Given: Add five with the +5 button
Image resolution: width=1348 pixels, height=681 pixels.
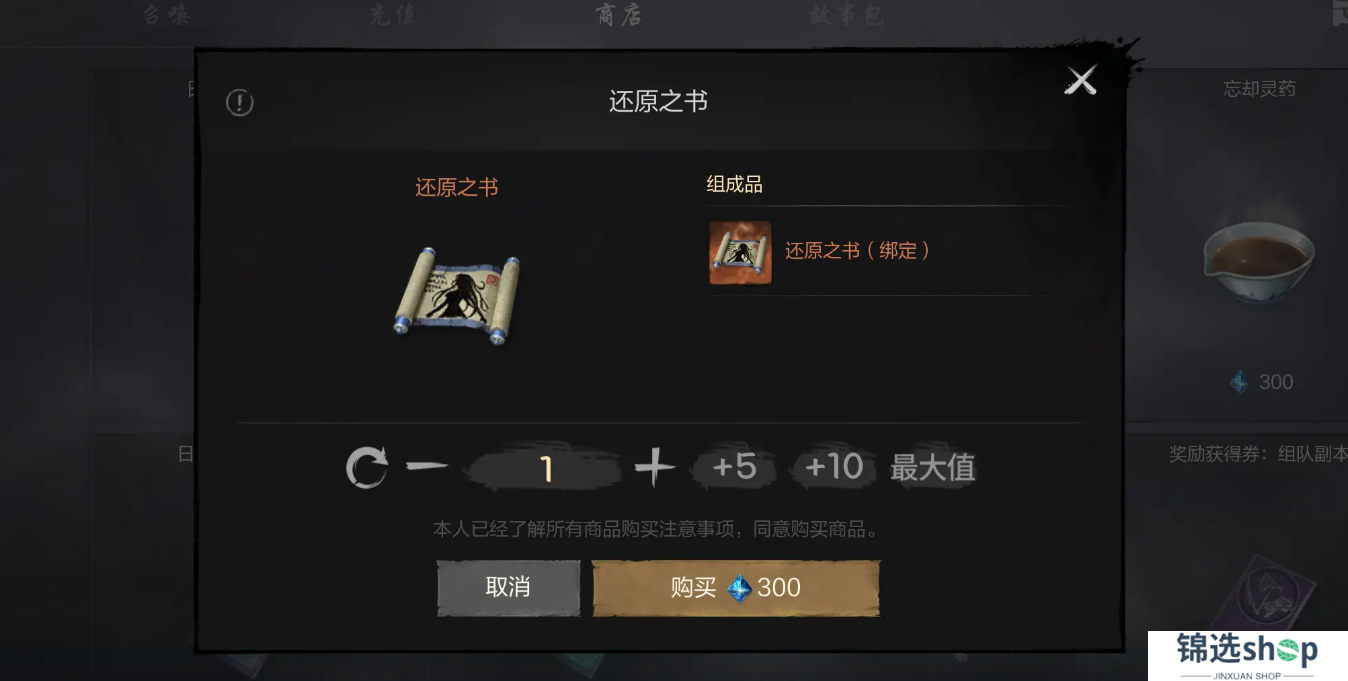Looking at the screenshot, I should tap(734, 467).
